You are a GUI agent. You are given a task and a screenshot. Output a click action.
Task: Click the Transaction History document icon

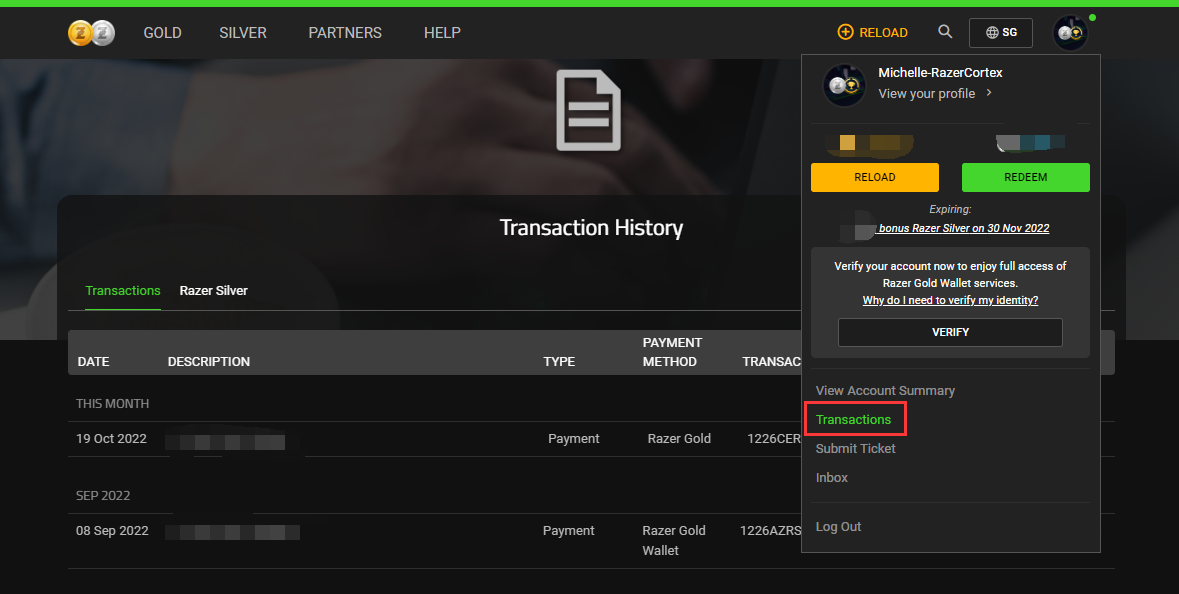click(589, 110)
